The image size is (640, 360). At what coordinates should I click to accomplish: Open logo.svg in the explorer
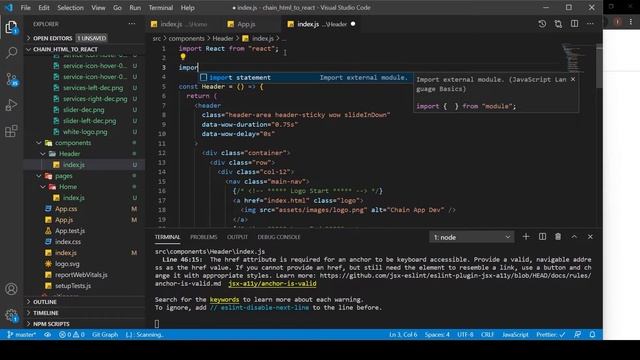coord(67,264)
